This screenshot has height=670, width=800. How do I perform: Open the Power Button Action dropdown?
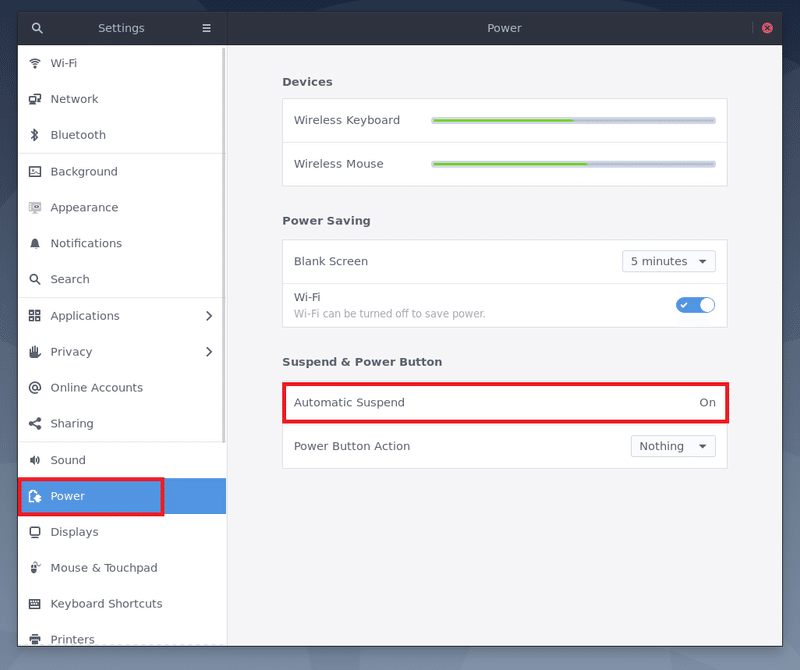pos(672,446)
